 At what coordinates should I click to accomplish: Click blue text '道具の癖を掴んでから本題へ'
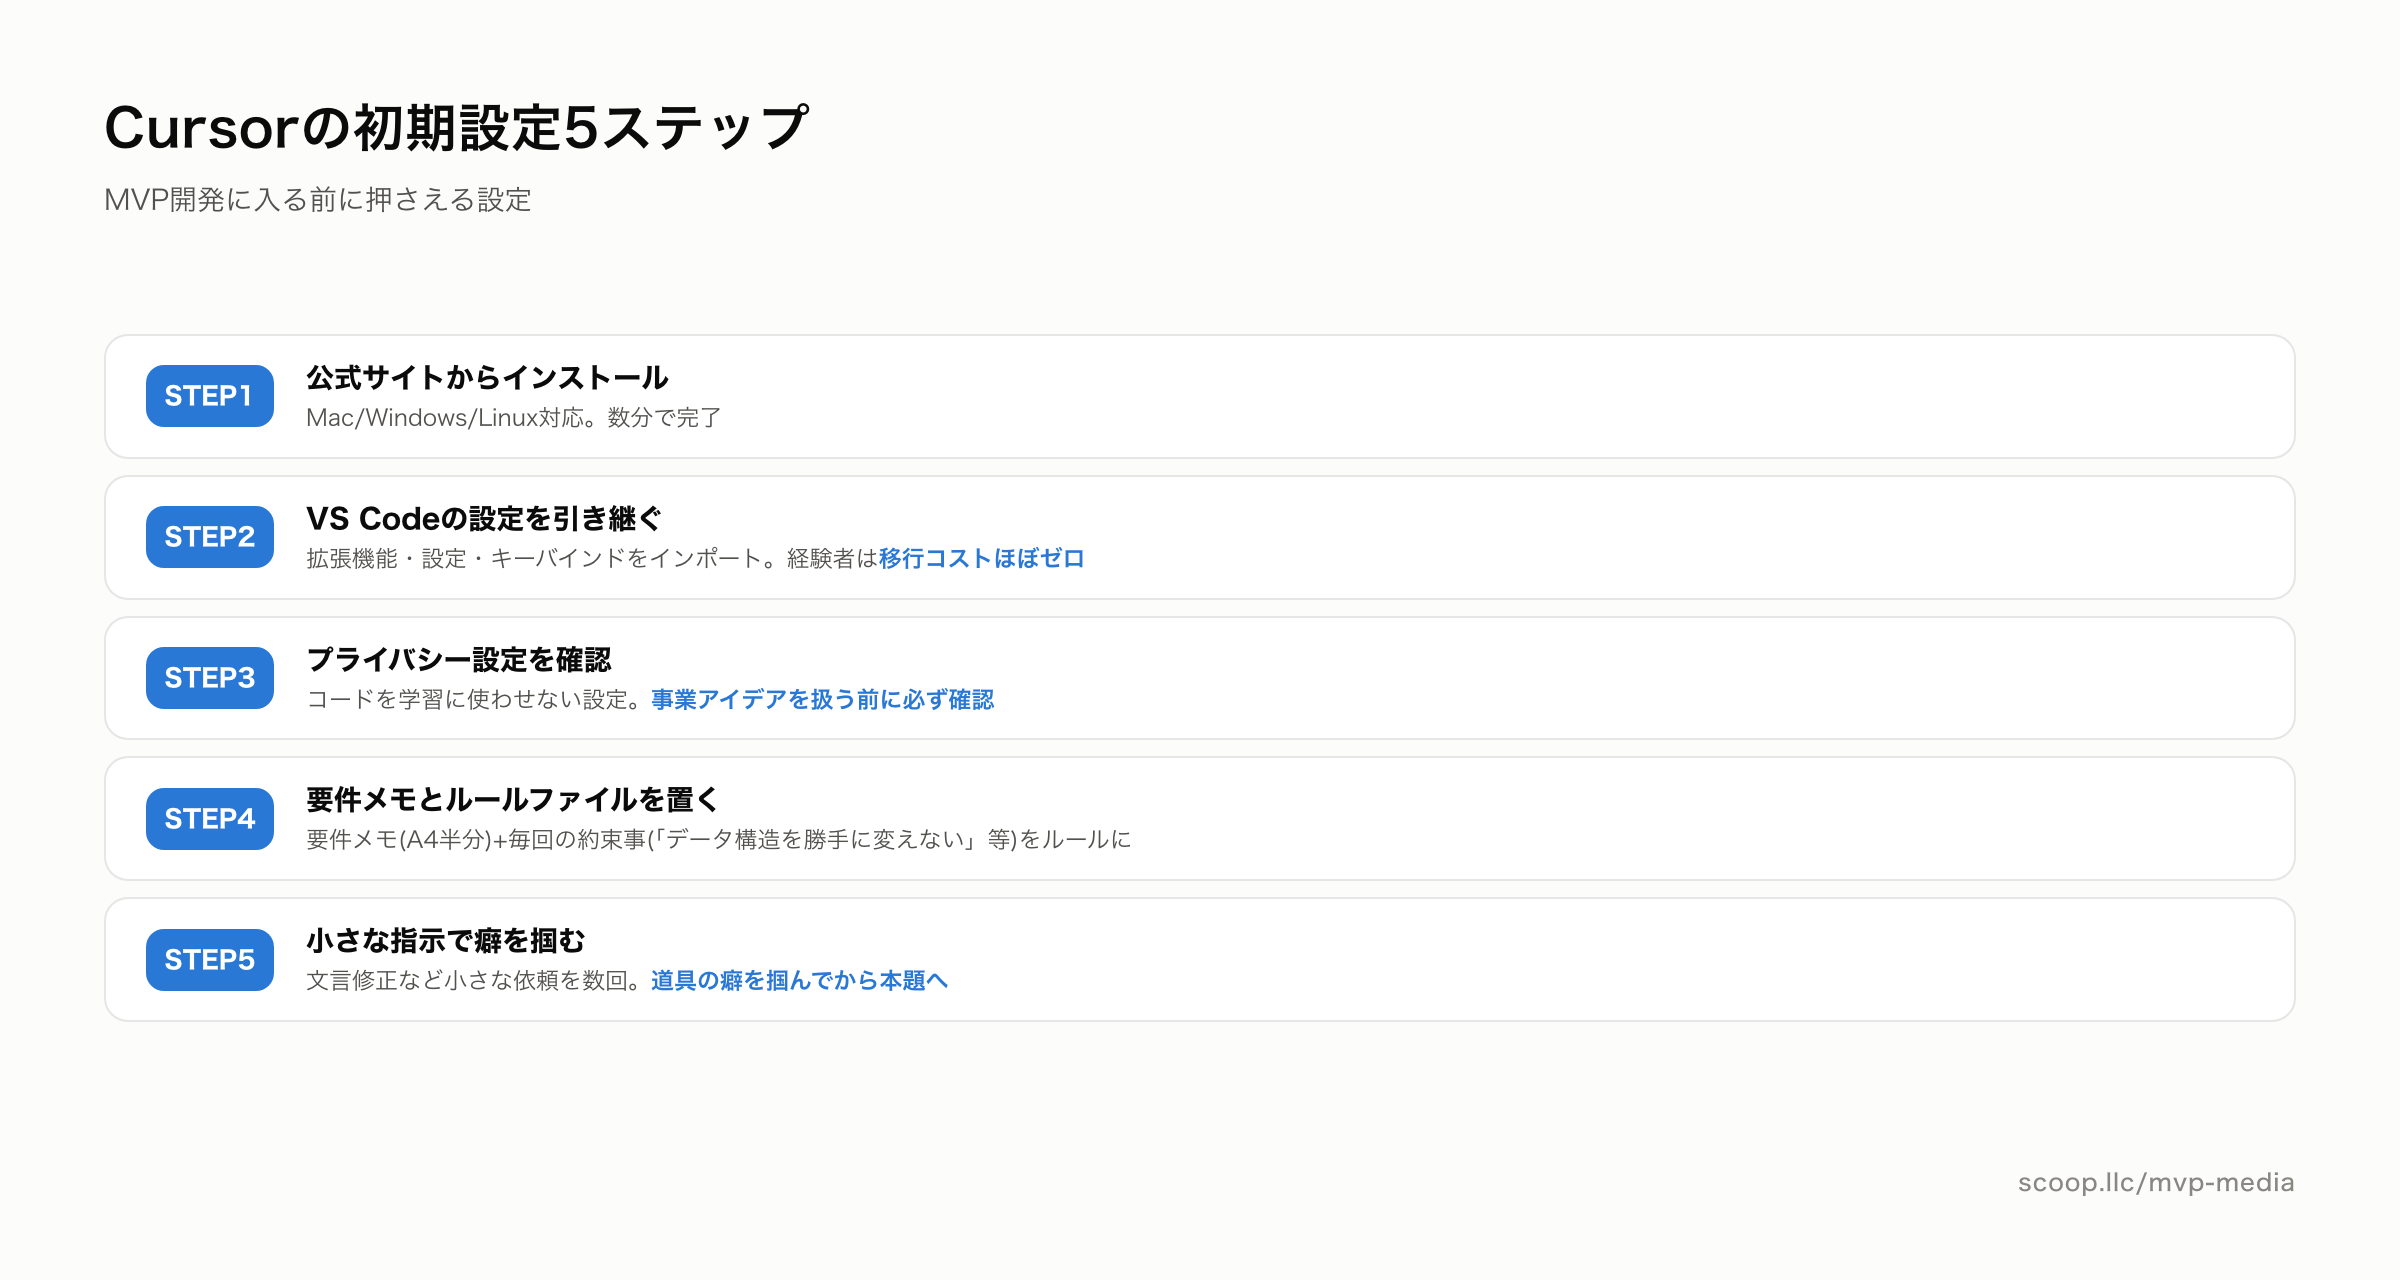(x=800, y=981)
